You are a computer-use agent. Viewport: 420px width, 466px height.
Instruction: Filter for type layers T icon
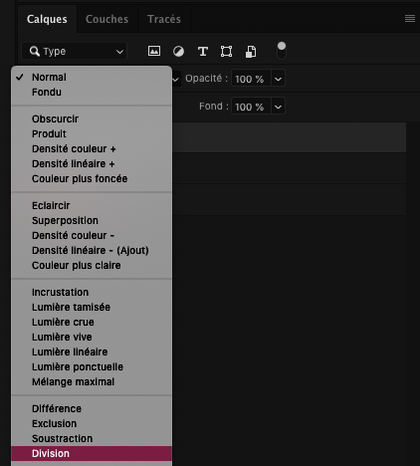pos(203,51)
